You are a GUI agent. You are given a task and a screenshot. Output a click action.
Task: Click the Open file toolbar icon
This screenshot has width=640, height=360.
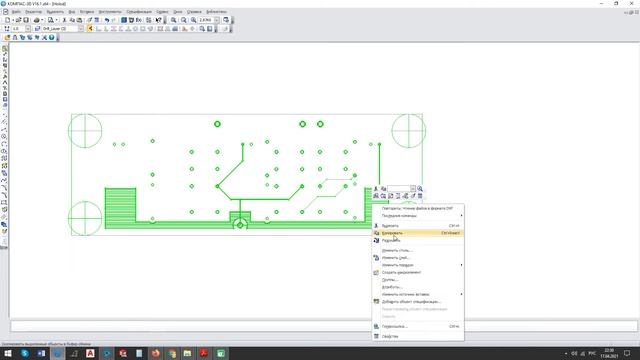pos(18,20)
